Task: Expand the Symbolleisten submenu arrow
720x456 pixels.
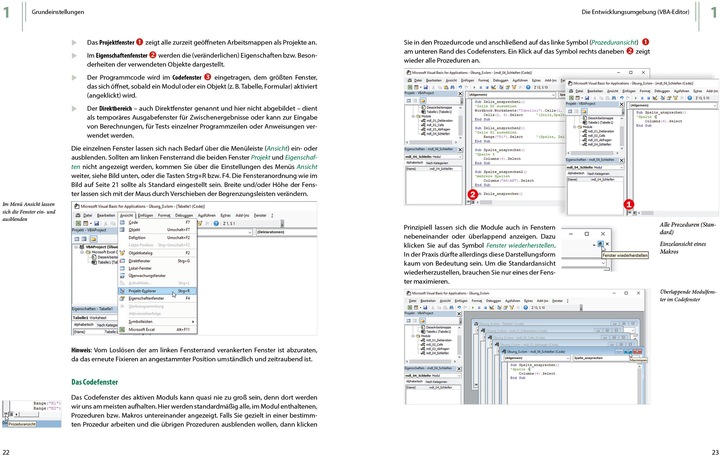Action: (x=193, y=321)
